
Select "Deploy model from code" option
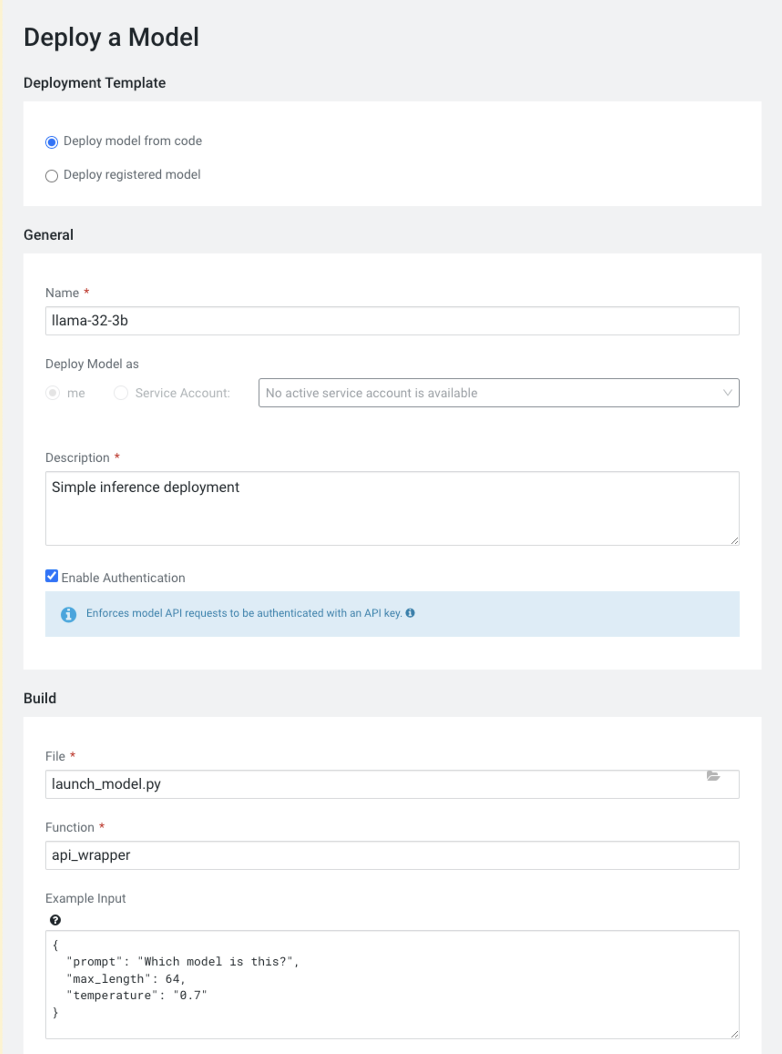click(x=52, y=142)
